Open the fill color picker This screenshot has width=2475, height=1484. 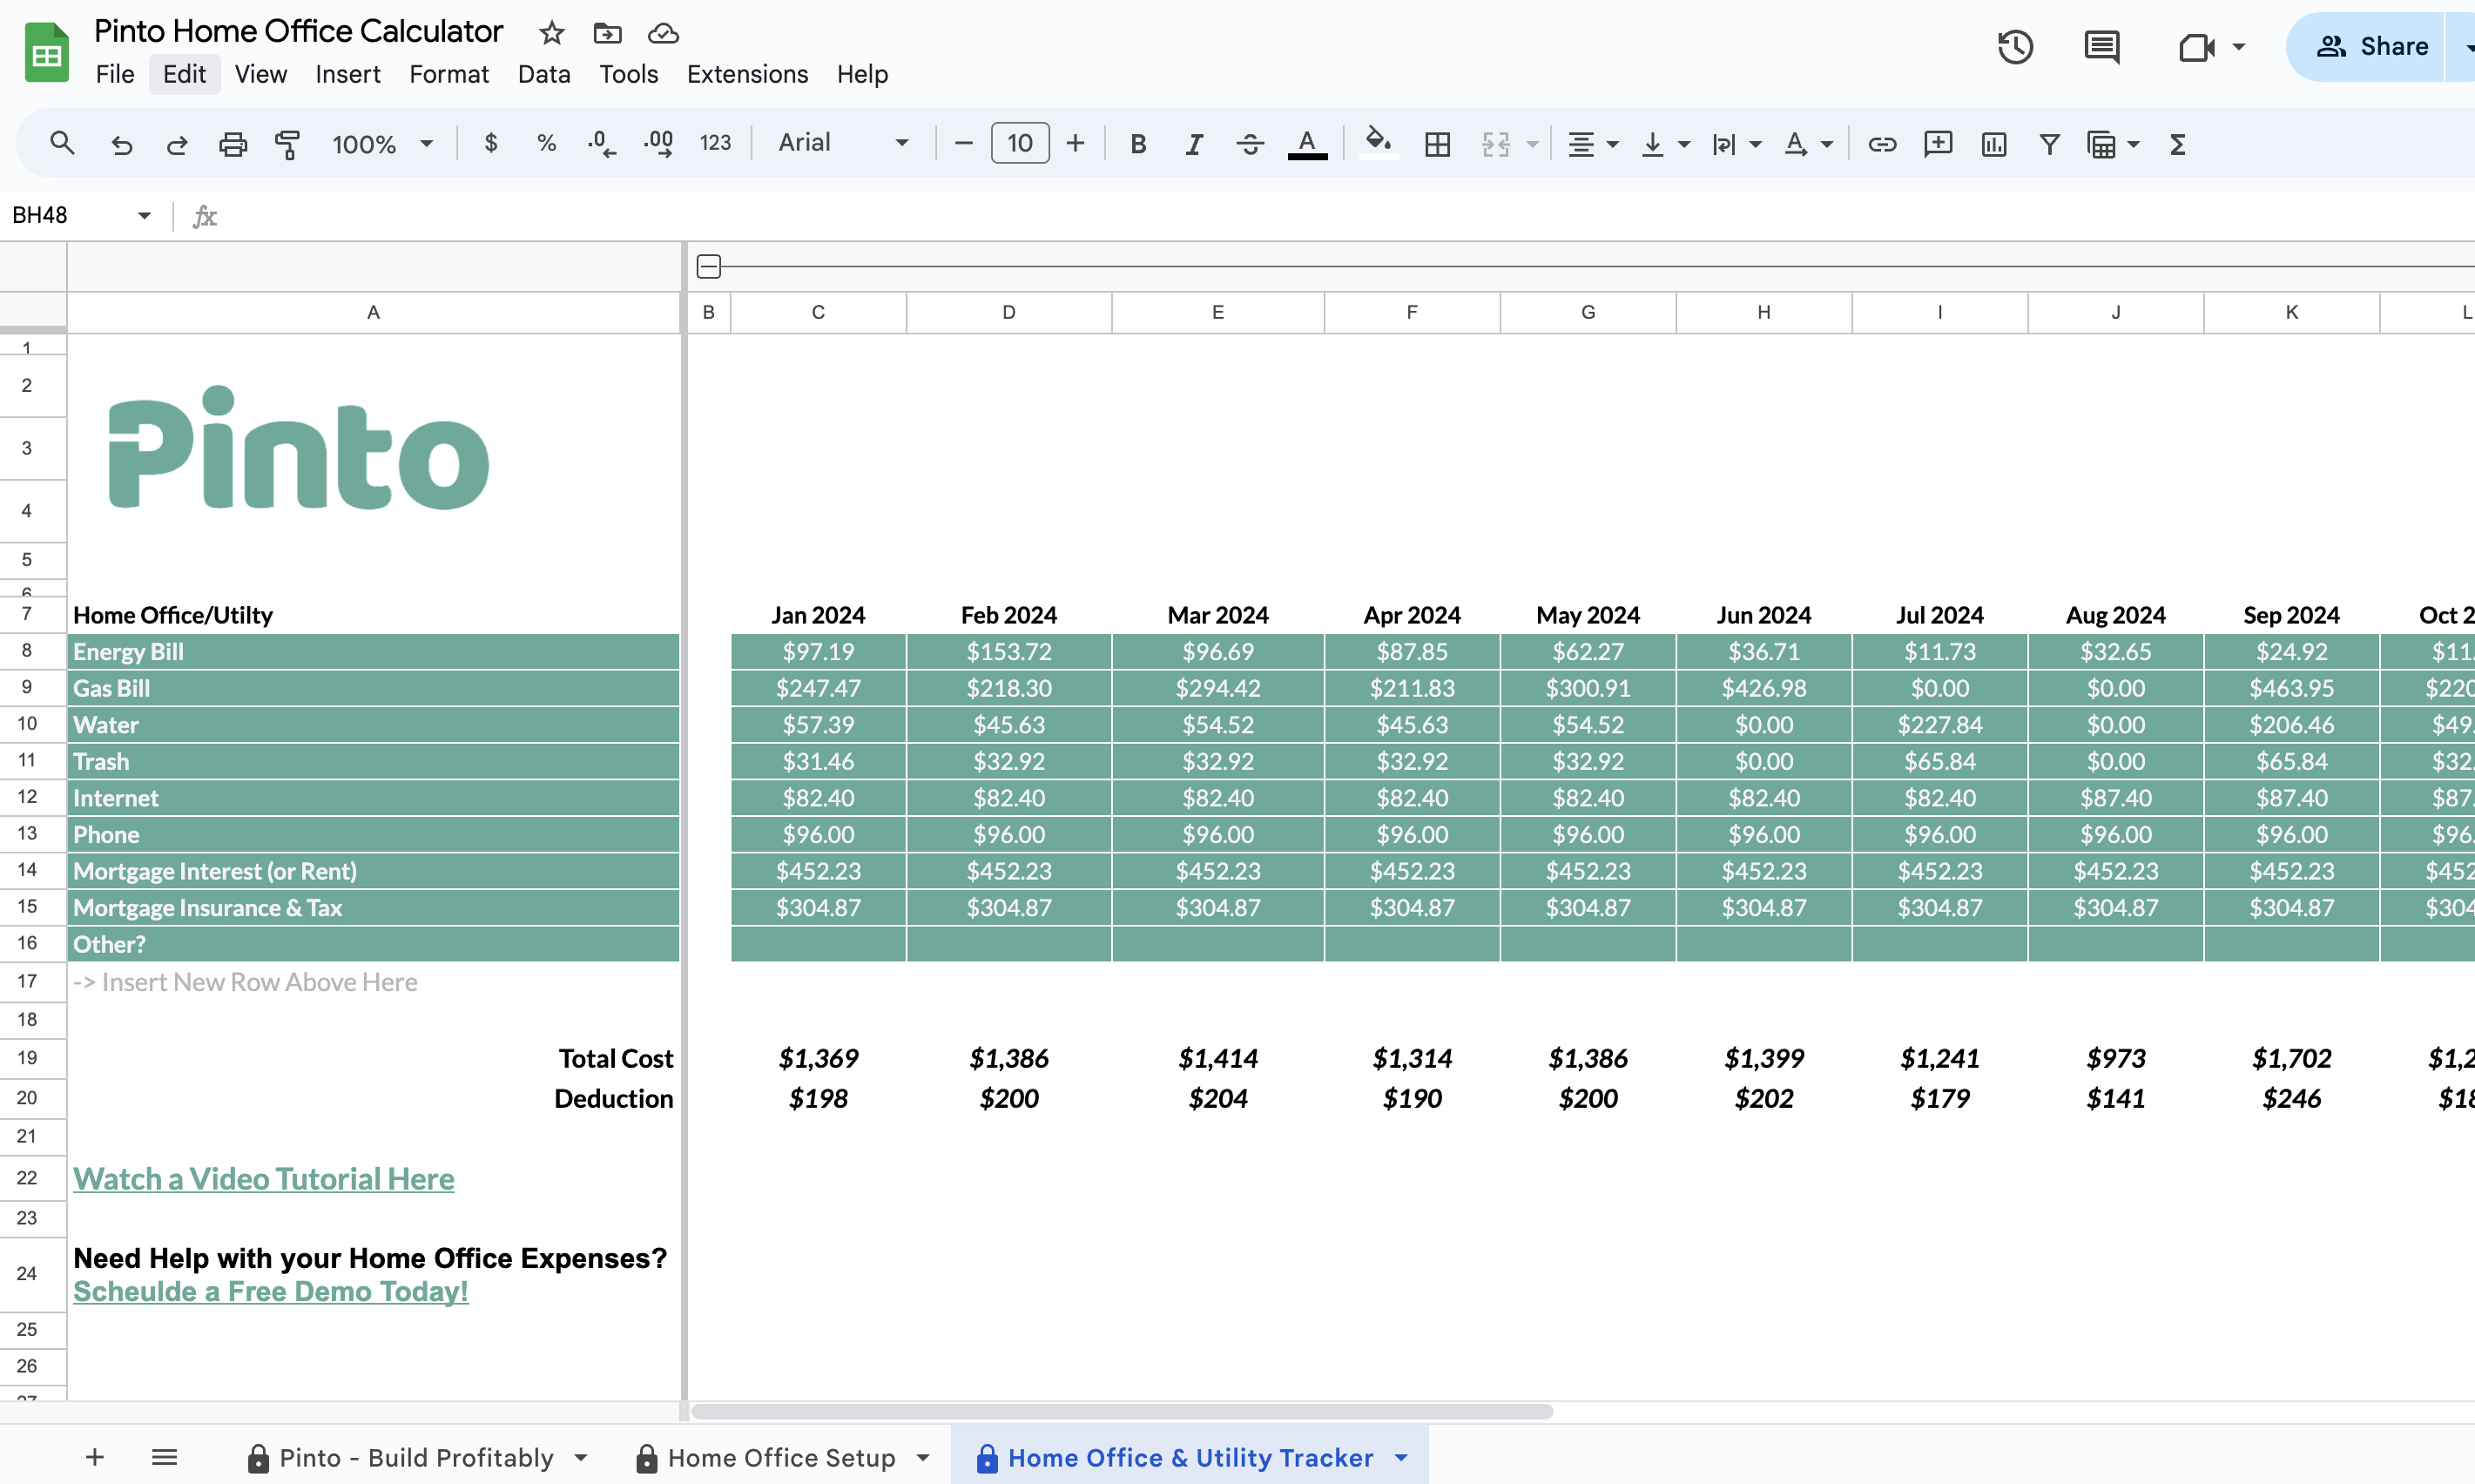(x=1377, y=143)
